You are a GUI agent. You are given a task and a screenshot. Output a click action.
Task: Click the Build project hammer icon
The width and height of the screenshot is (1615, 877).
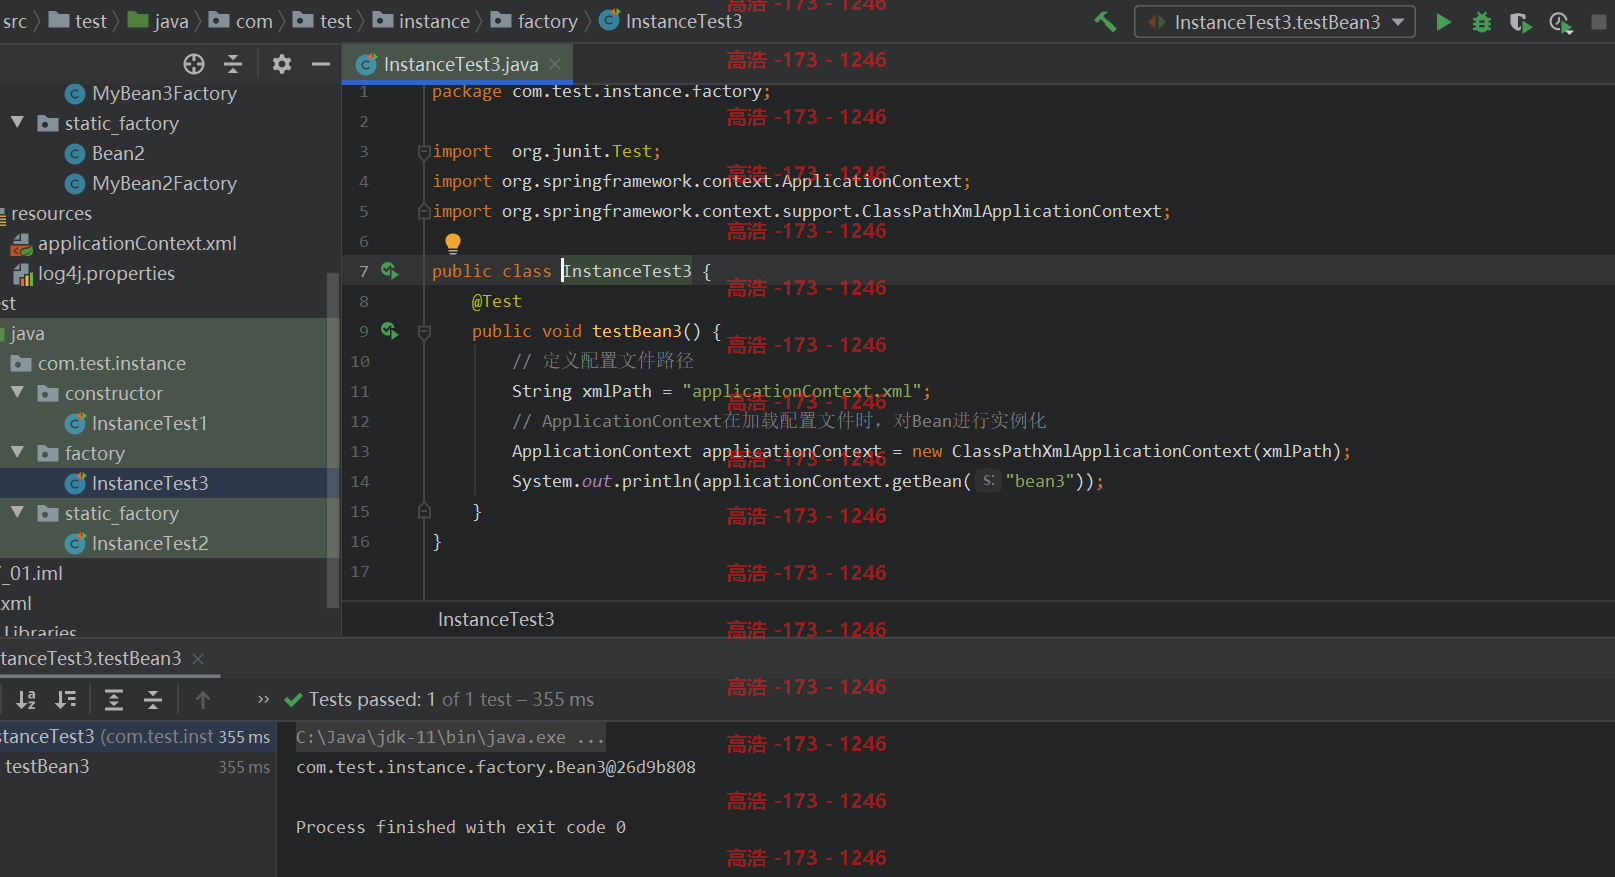click(x=1105, y=21)
